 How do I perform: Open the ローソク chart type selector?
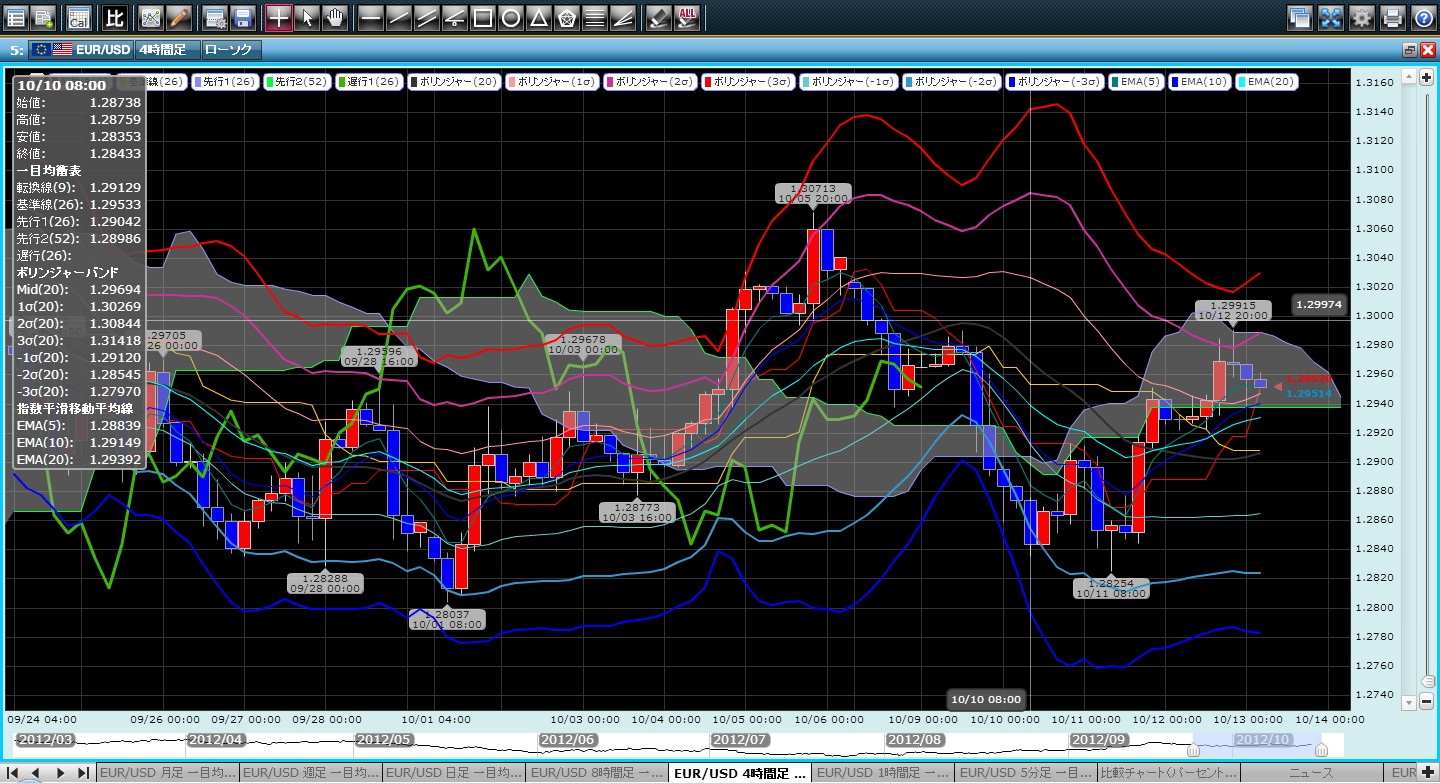coord(230,49)
